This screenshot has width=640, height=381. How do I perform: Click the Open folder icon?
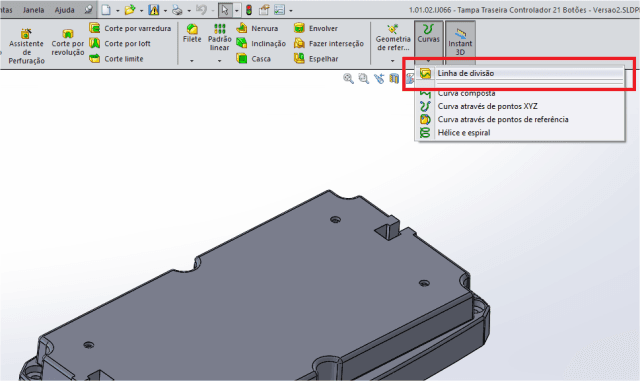click(130, 10)
